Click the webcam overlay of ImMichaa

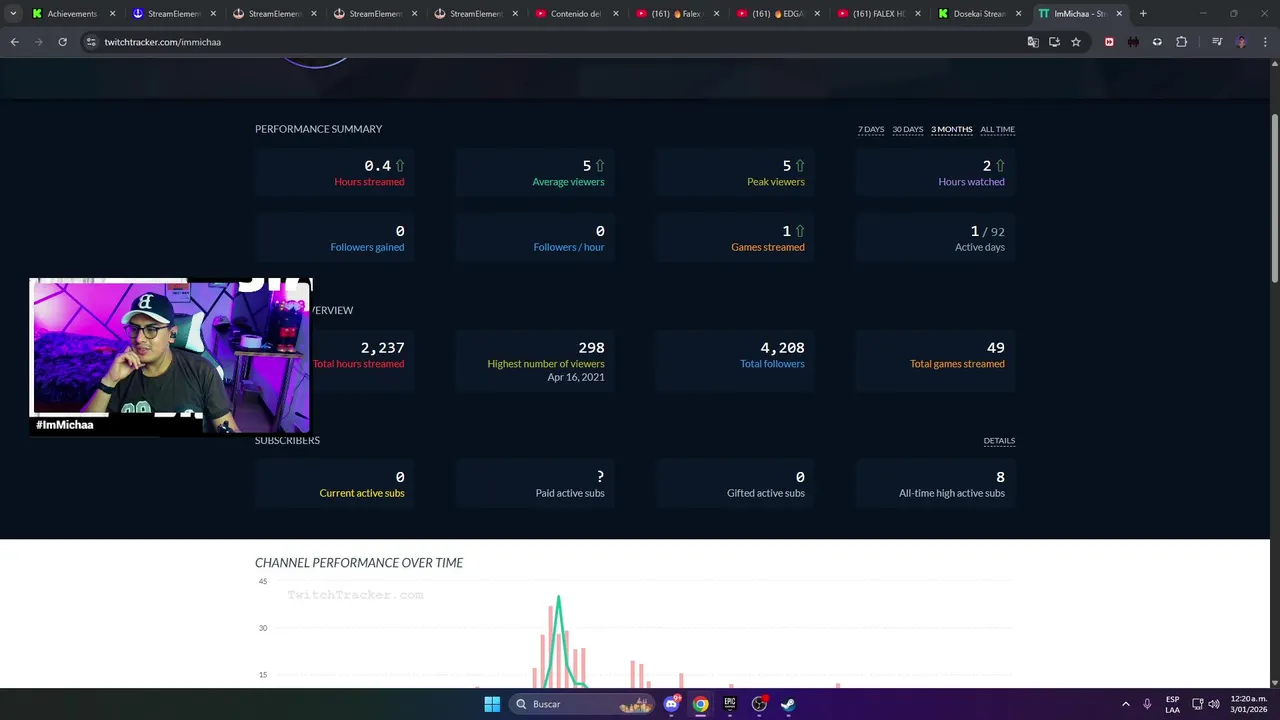coord(171,357)
